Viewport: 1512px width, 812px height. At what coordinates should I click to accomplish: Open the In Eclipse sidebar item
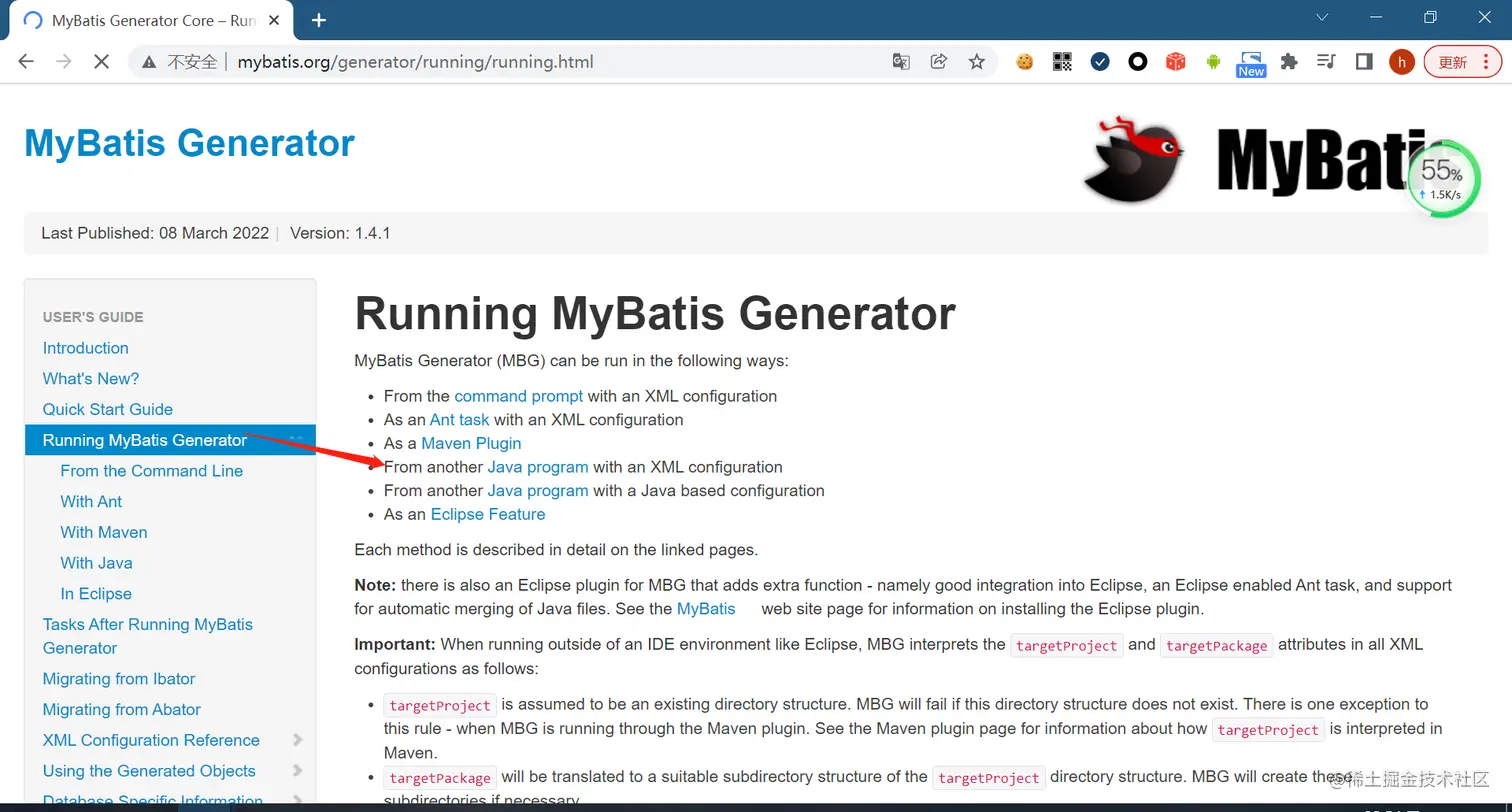click(x=96, y=594)
